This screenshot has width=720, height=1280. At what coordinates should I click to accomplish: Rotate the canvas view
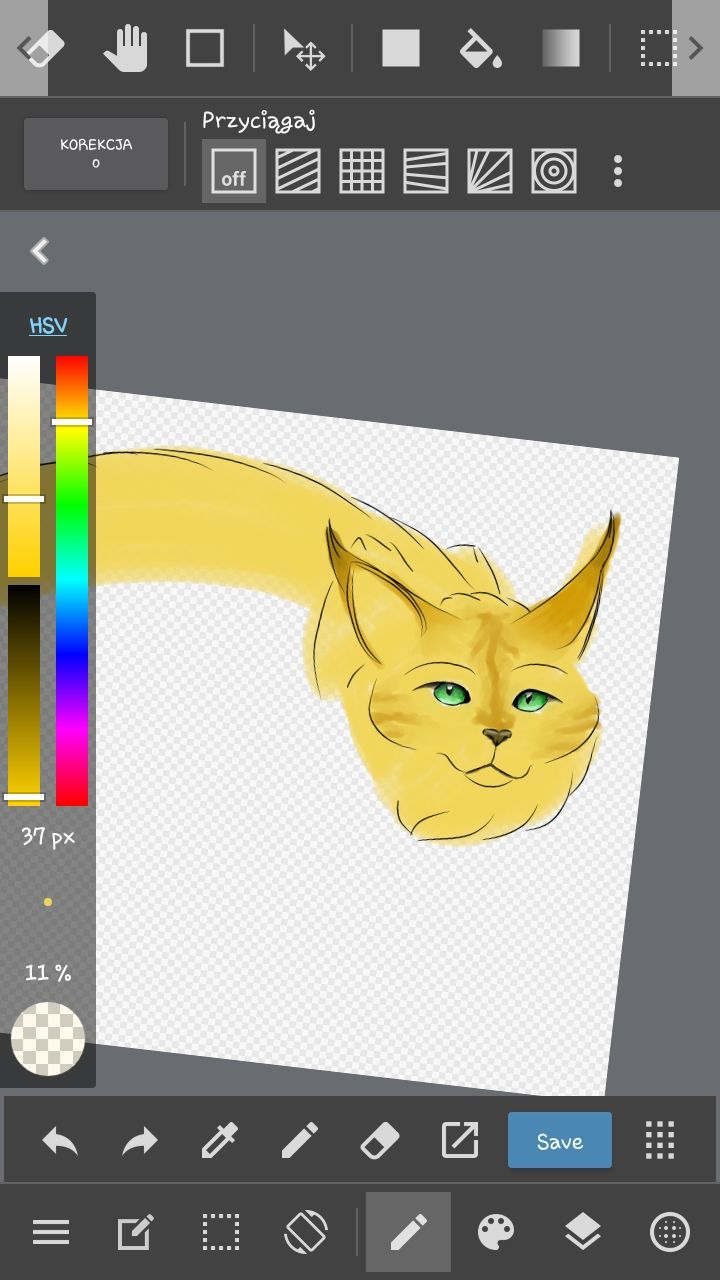305,1232
